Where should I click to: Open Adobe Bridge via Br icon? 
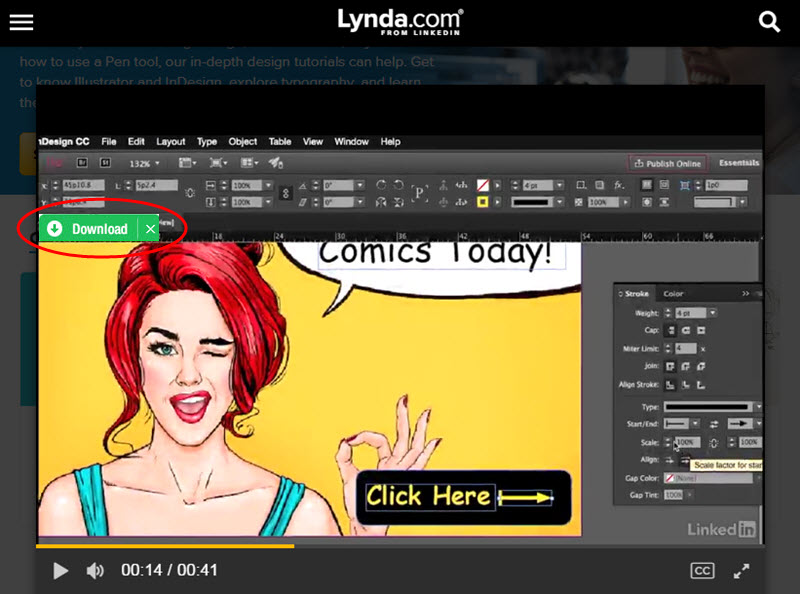(82, 163)
